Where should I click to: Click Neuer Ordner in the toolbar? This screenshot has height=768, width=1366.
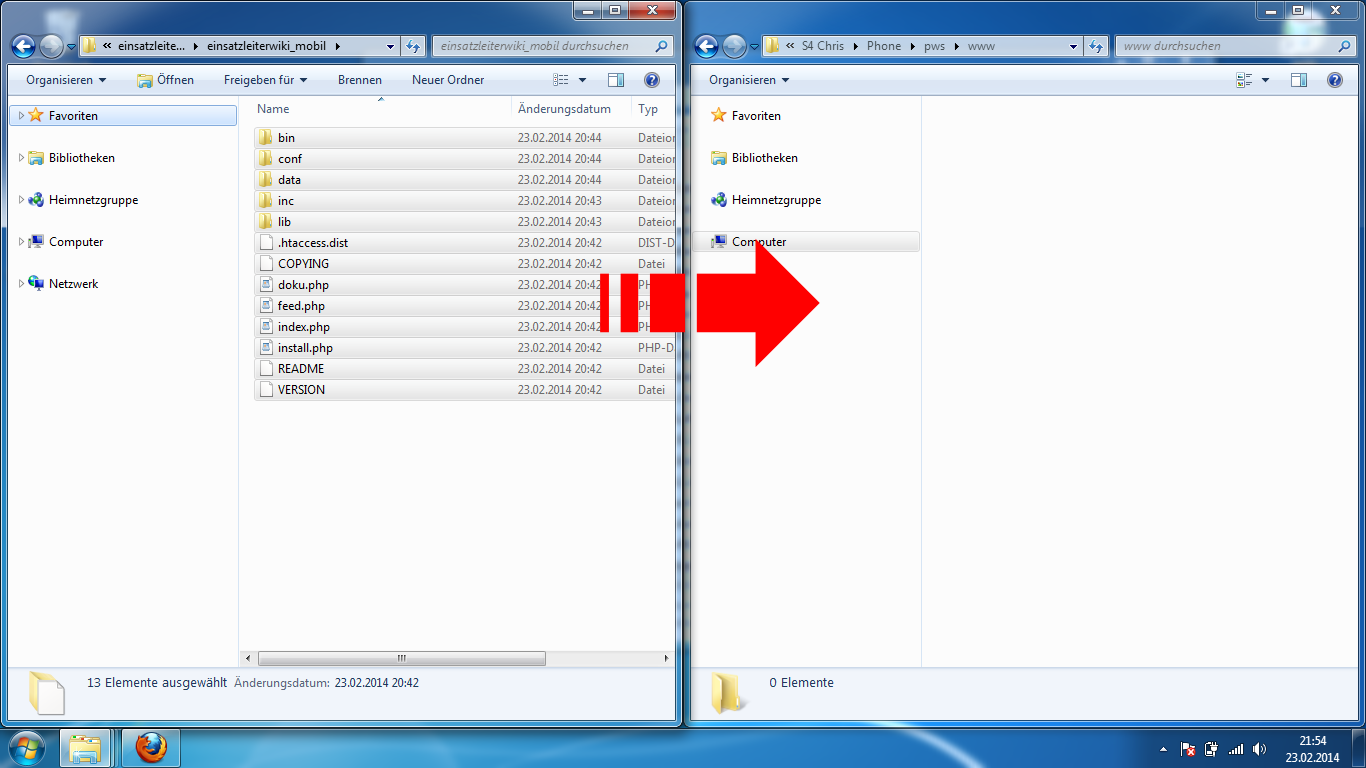[447, 80]
